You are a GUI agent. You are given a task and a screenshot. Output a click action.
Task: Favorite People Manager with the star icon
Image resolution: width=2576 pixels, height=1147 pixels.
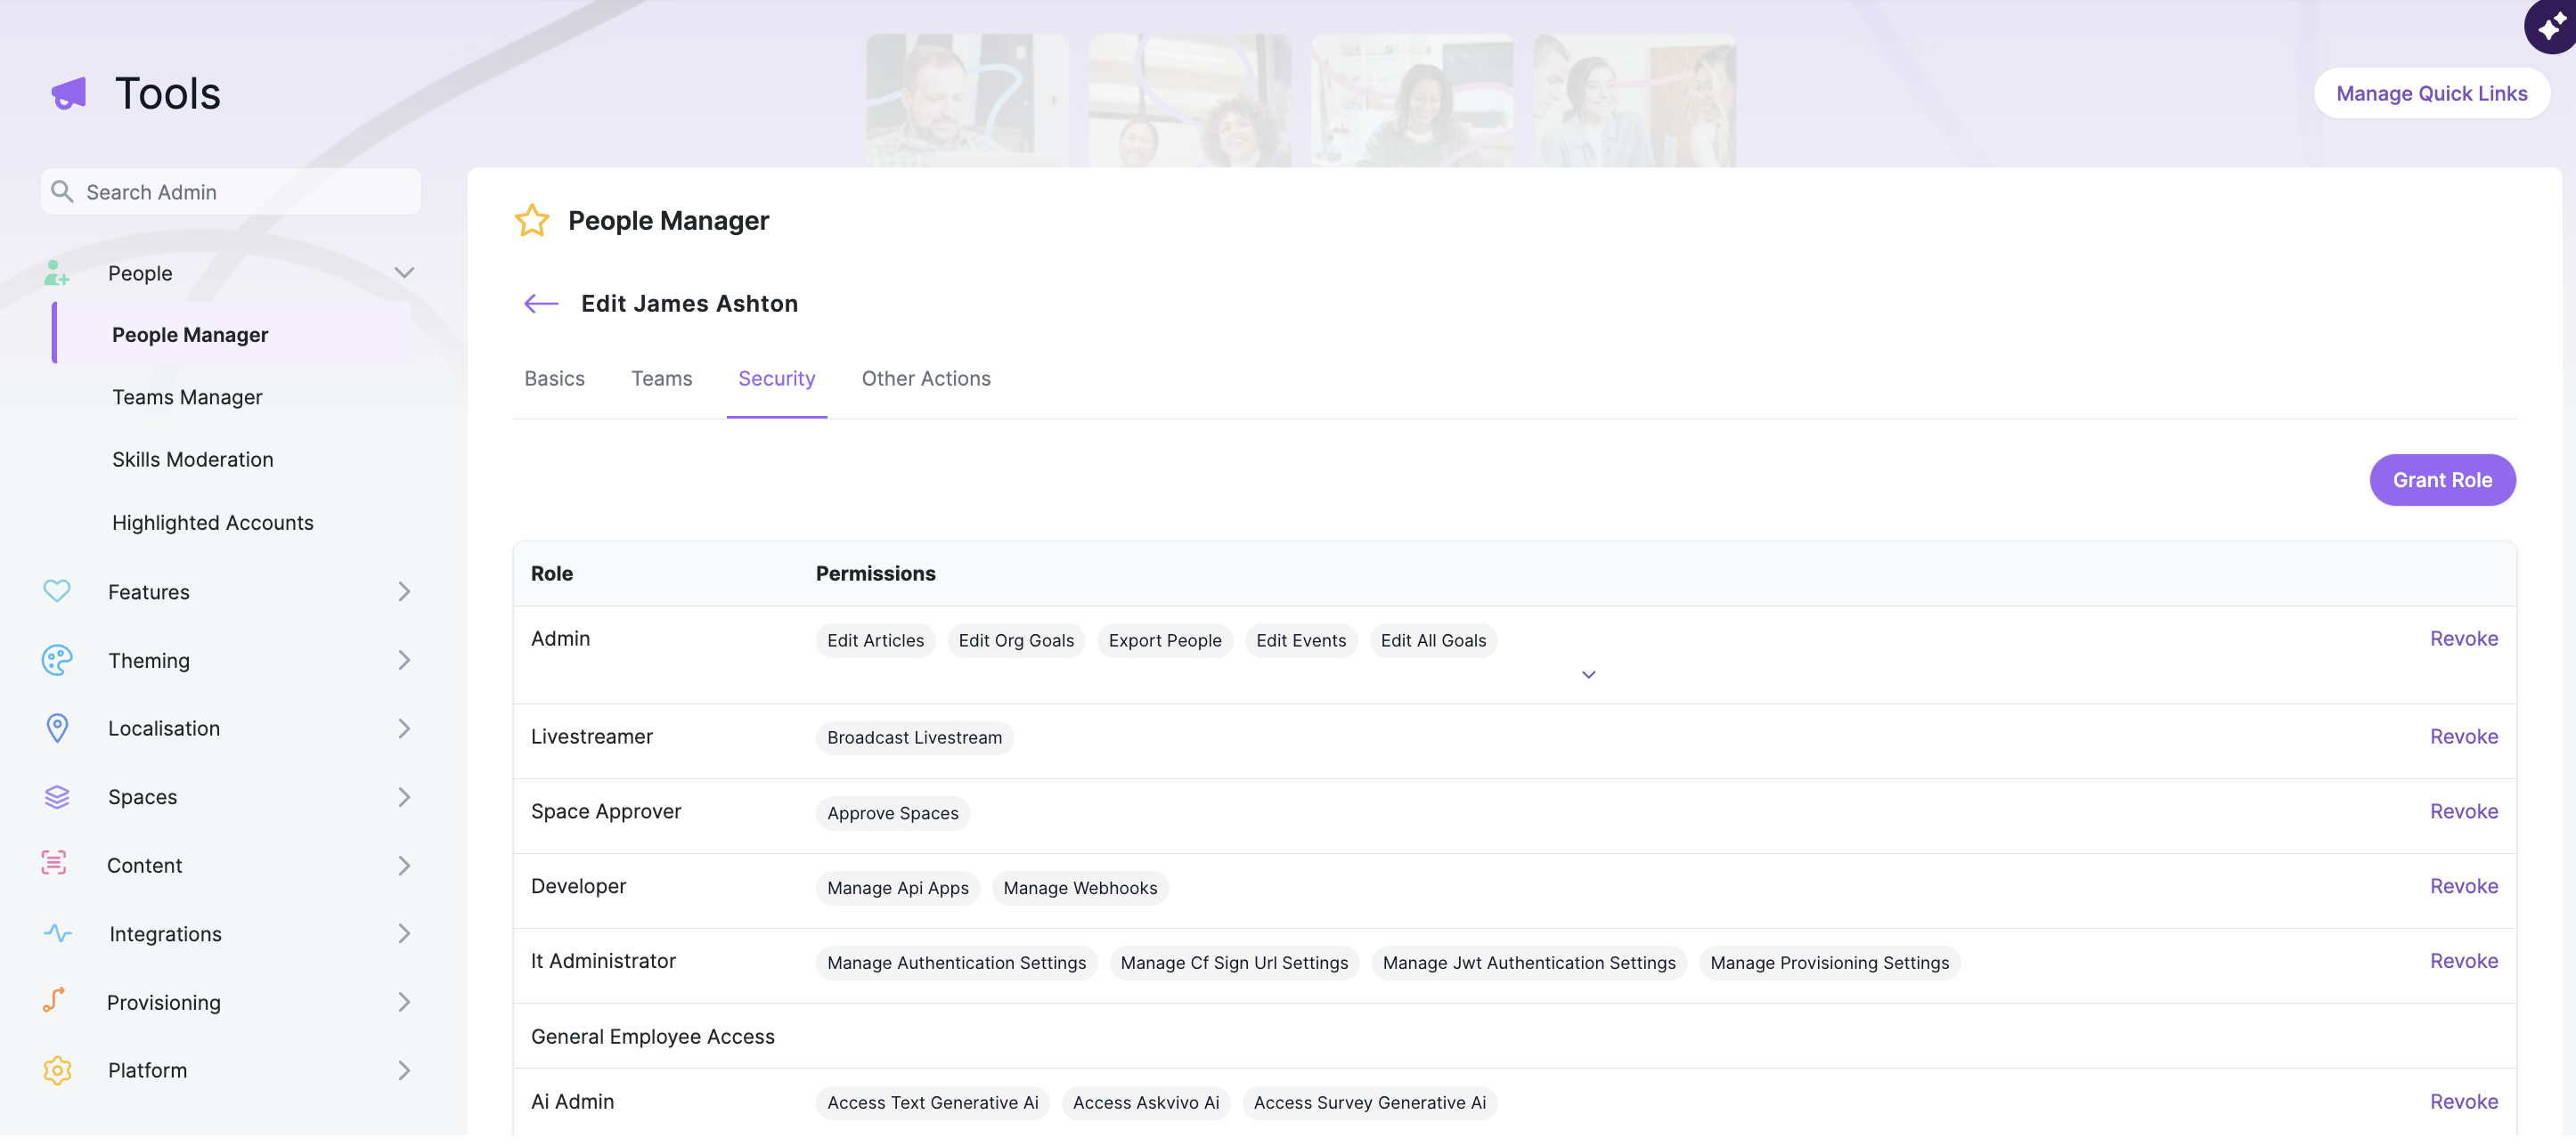coord(532,221)
